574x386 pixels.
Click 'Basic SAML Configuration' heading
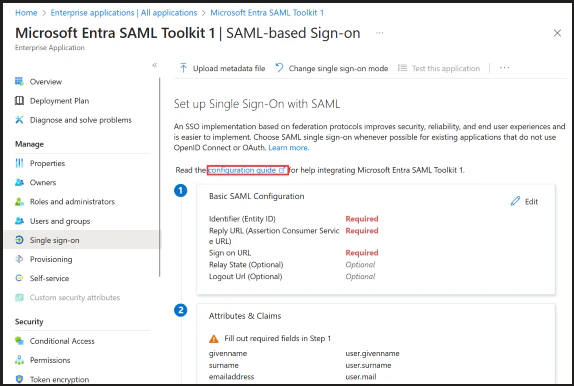click(256, 196)
